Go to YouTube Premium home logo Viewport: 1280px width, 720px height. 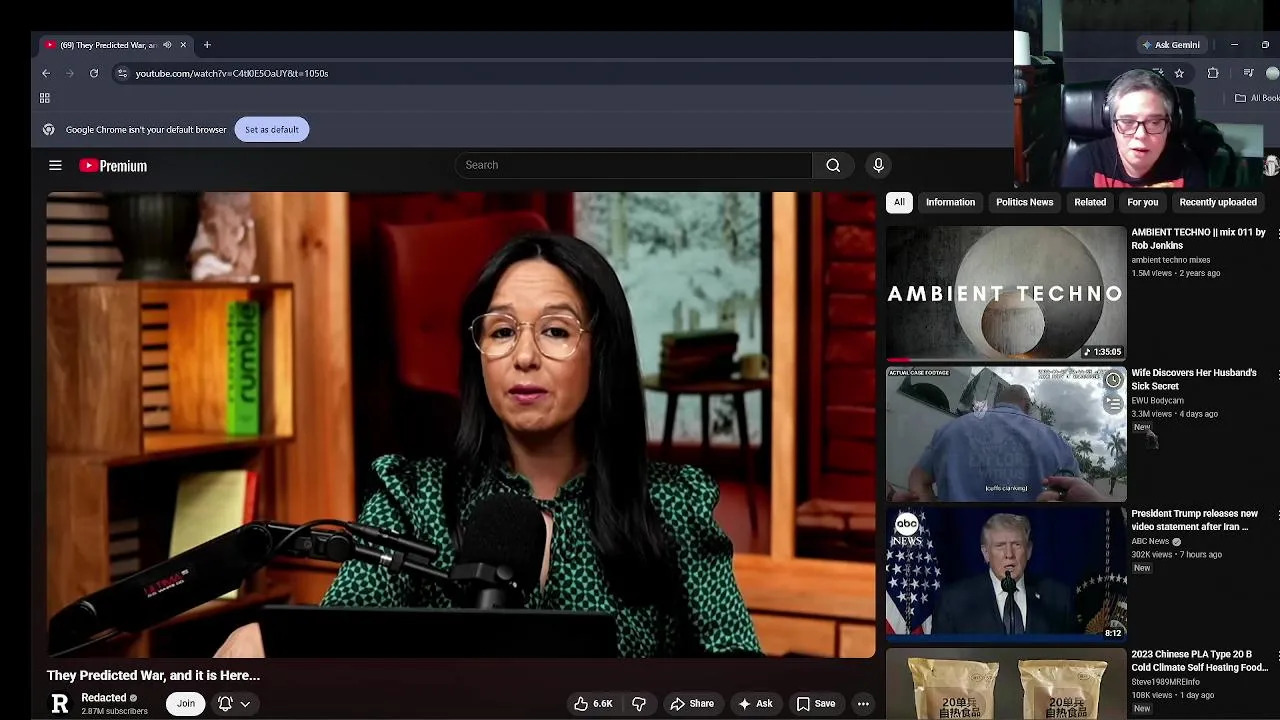(x=113, y=166)
